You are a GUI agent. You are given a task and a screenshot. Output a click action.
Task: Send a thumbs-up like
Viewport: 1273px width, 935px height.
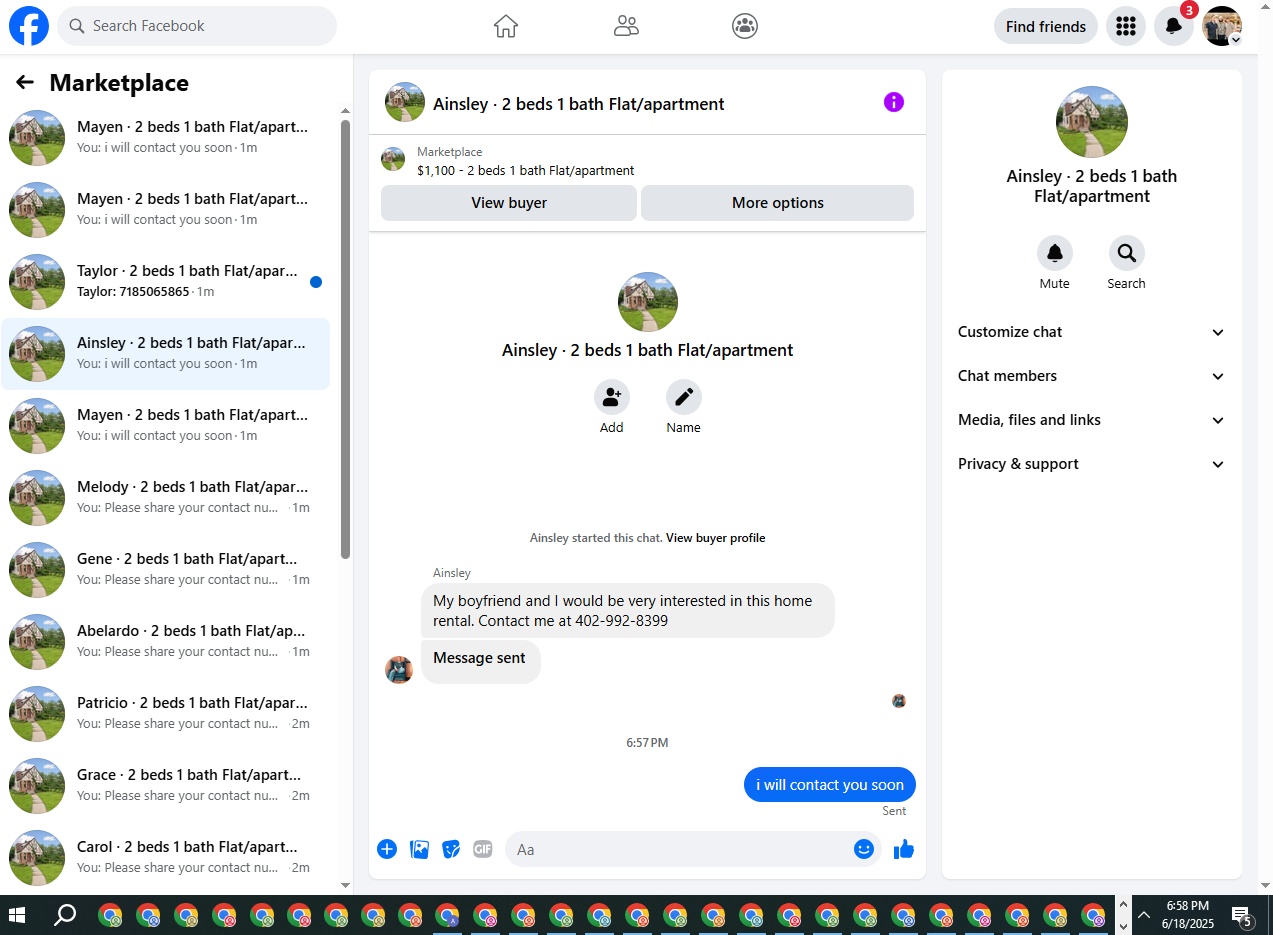point(904,849)
